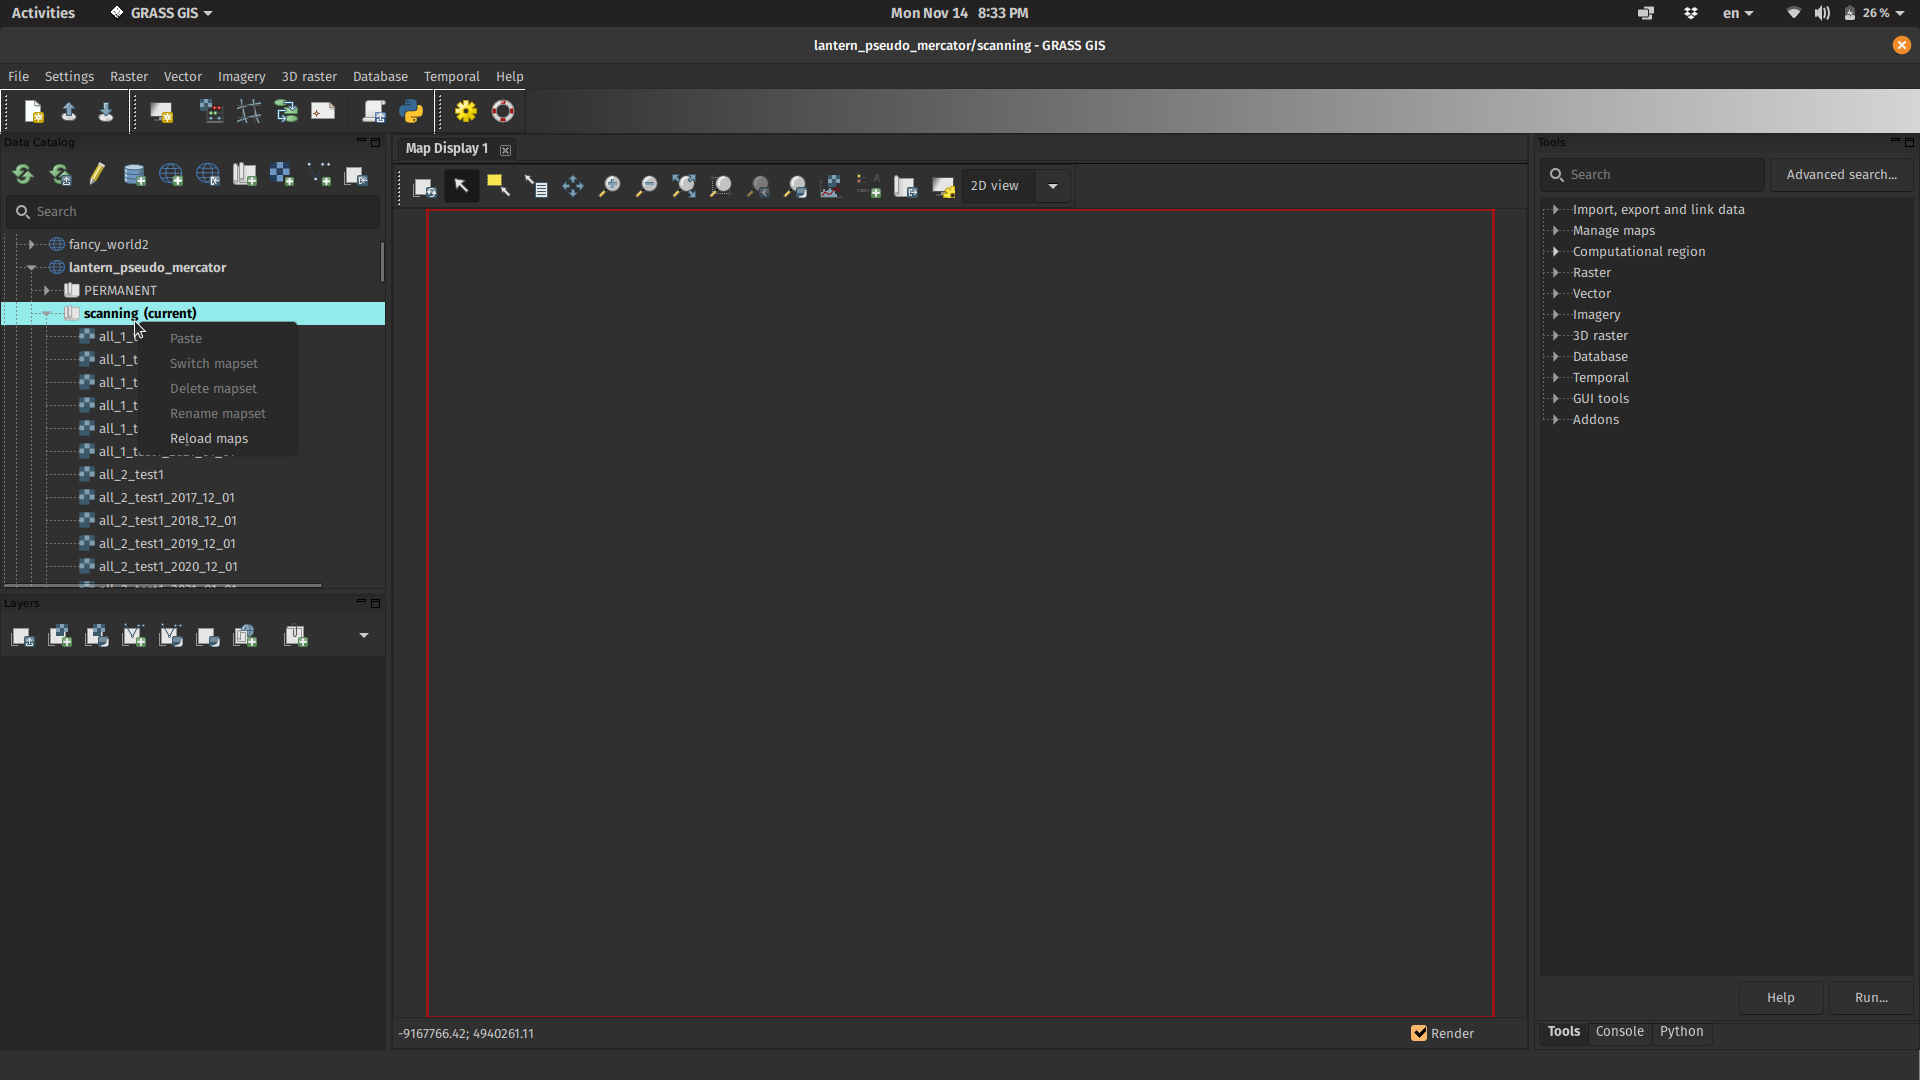1920x1080 pixels.
Task: Expand the fancy_world2 location in Data Catalog
Action: [x=31, y=244]
